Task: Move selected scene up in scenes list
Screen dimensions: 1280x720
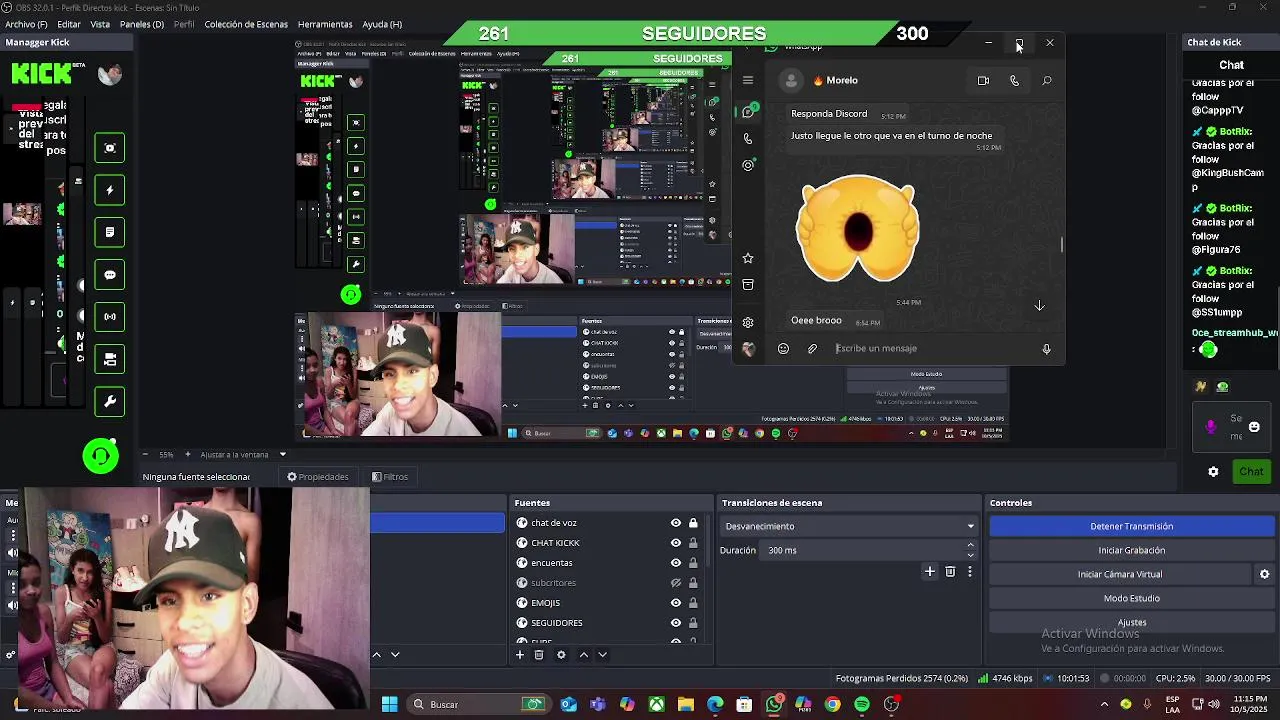Action: (377, 655)
